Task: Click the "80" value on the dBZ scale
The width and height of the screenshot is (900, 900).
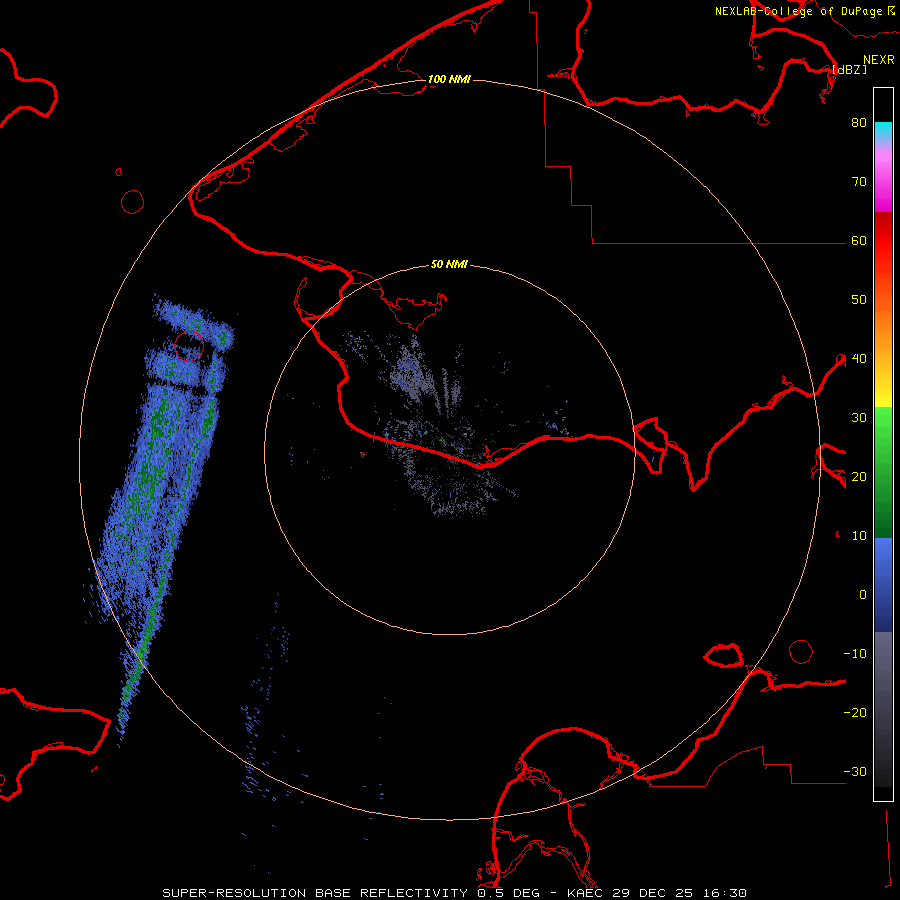Action: pyautogui.click(x=859, y=123)
